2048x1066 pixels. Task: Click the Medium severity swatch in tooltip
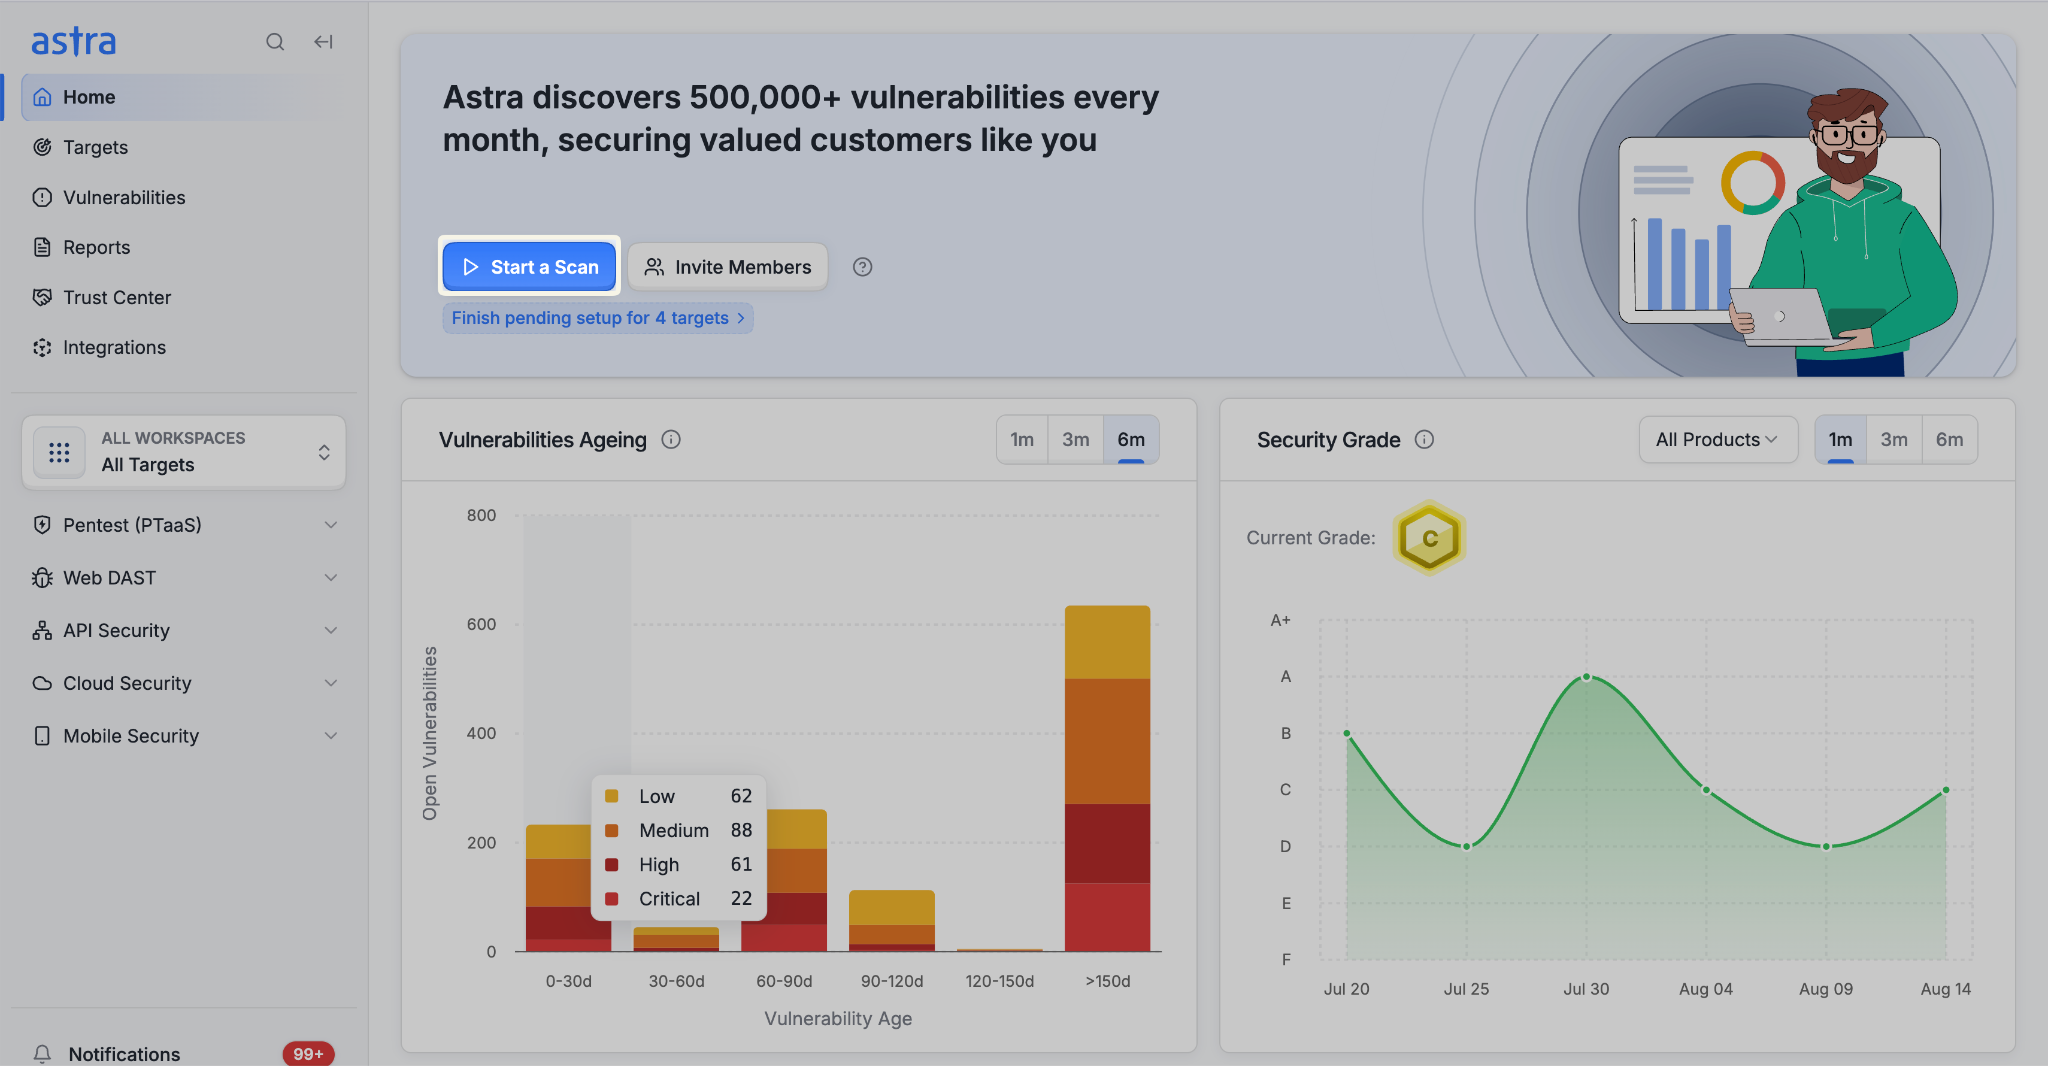(612, 830)
